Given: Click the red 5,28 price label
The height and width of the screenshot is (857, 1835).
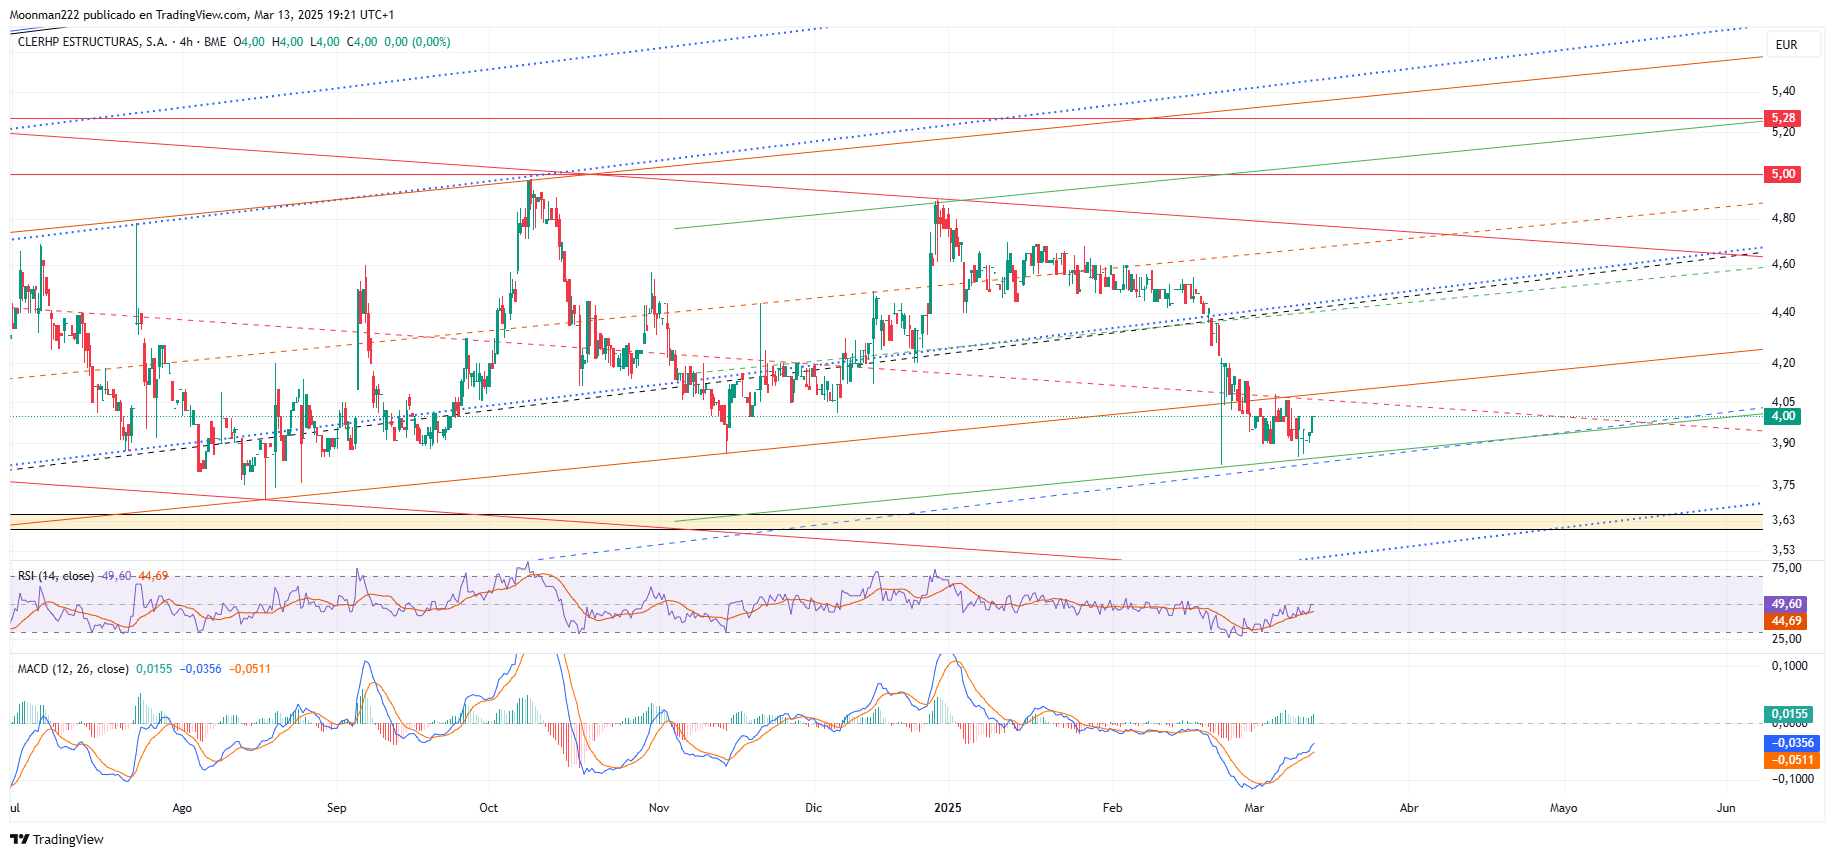Looking at the screenshot, I should point(1783,118).
